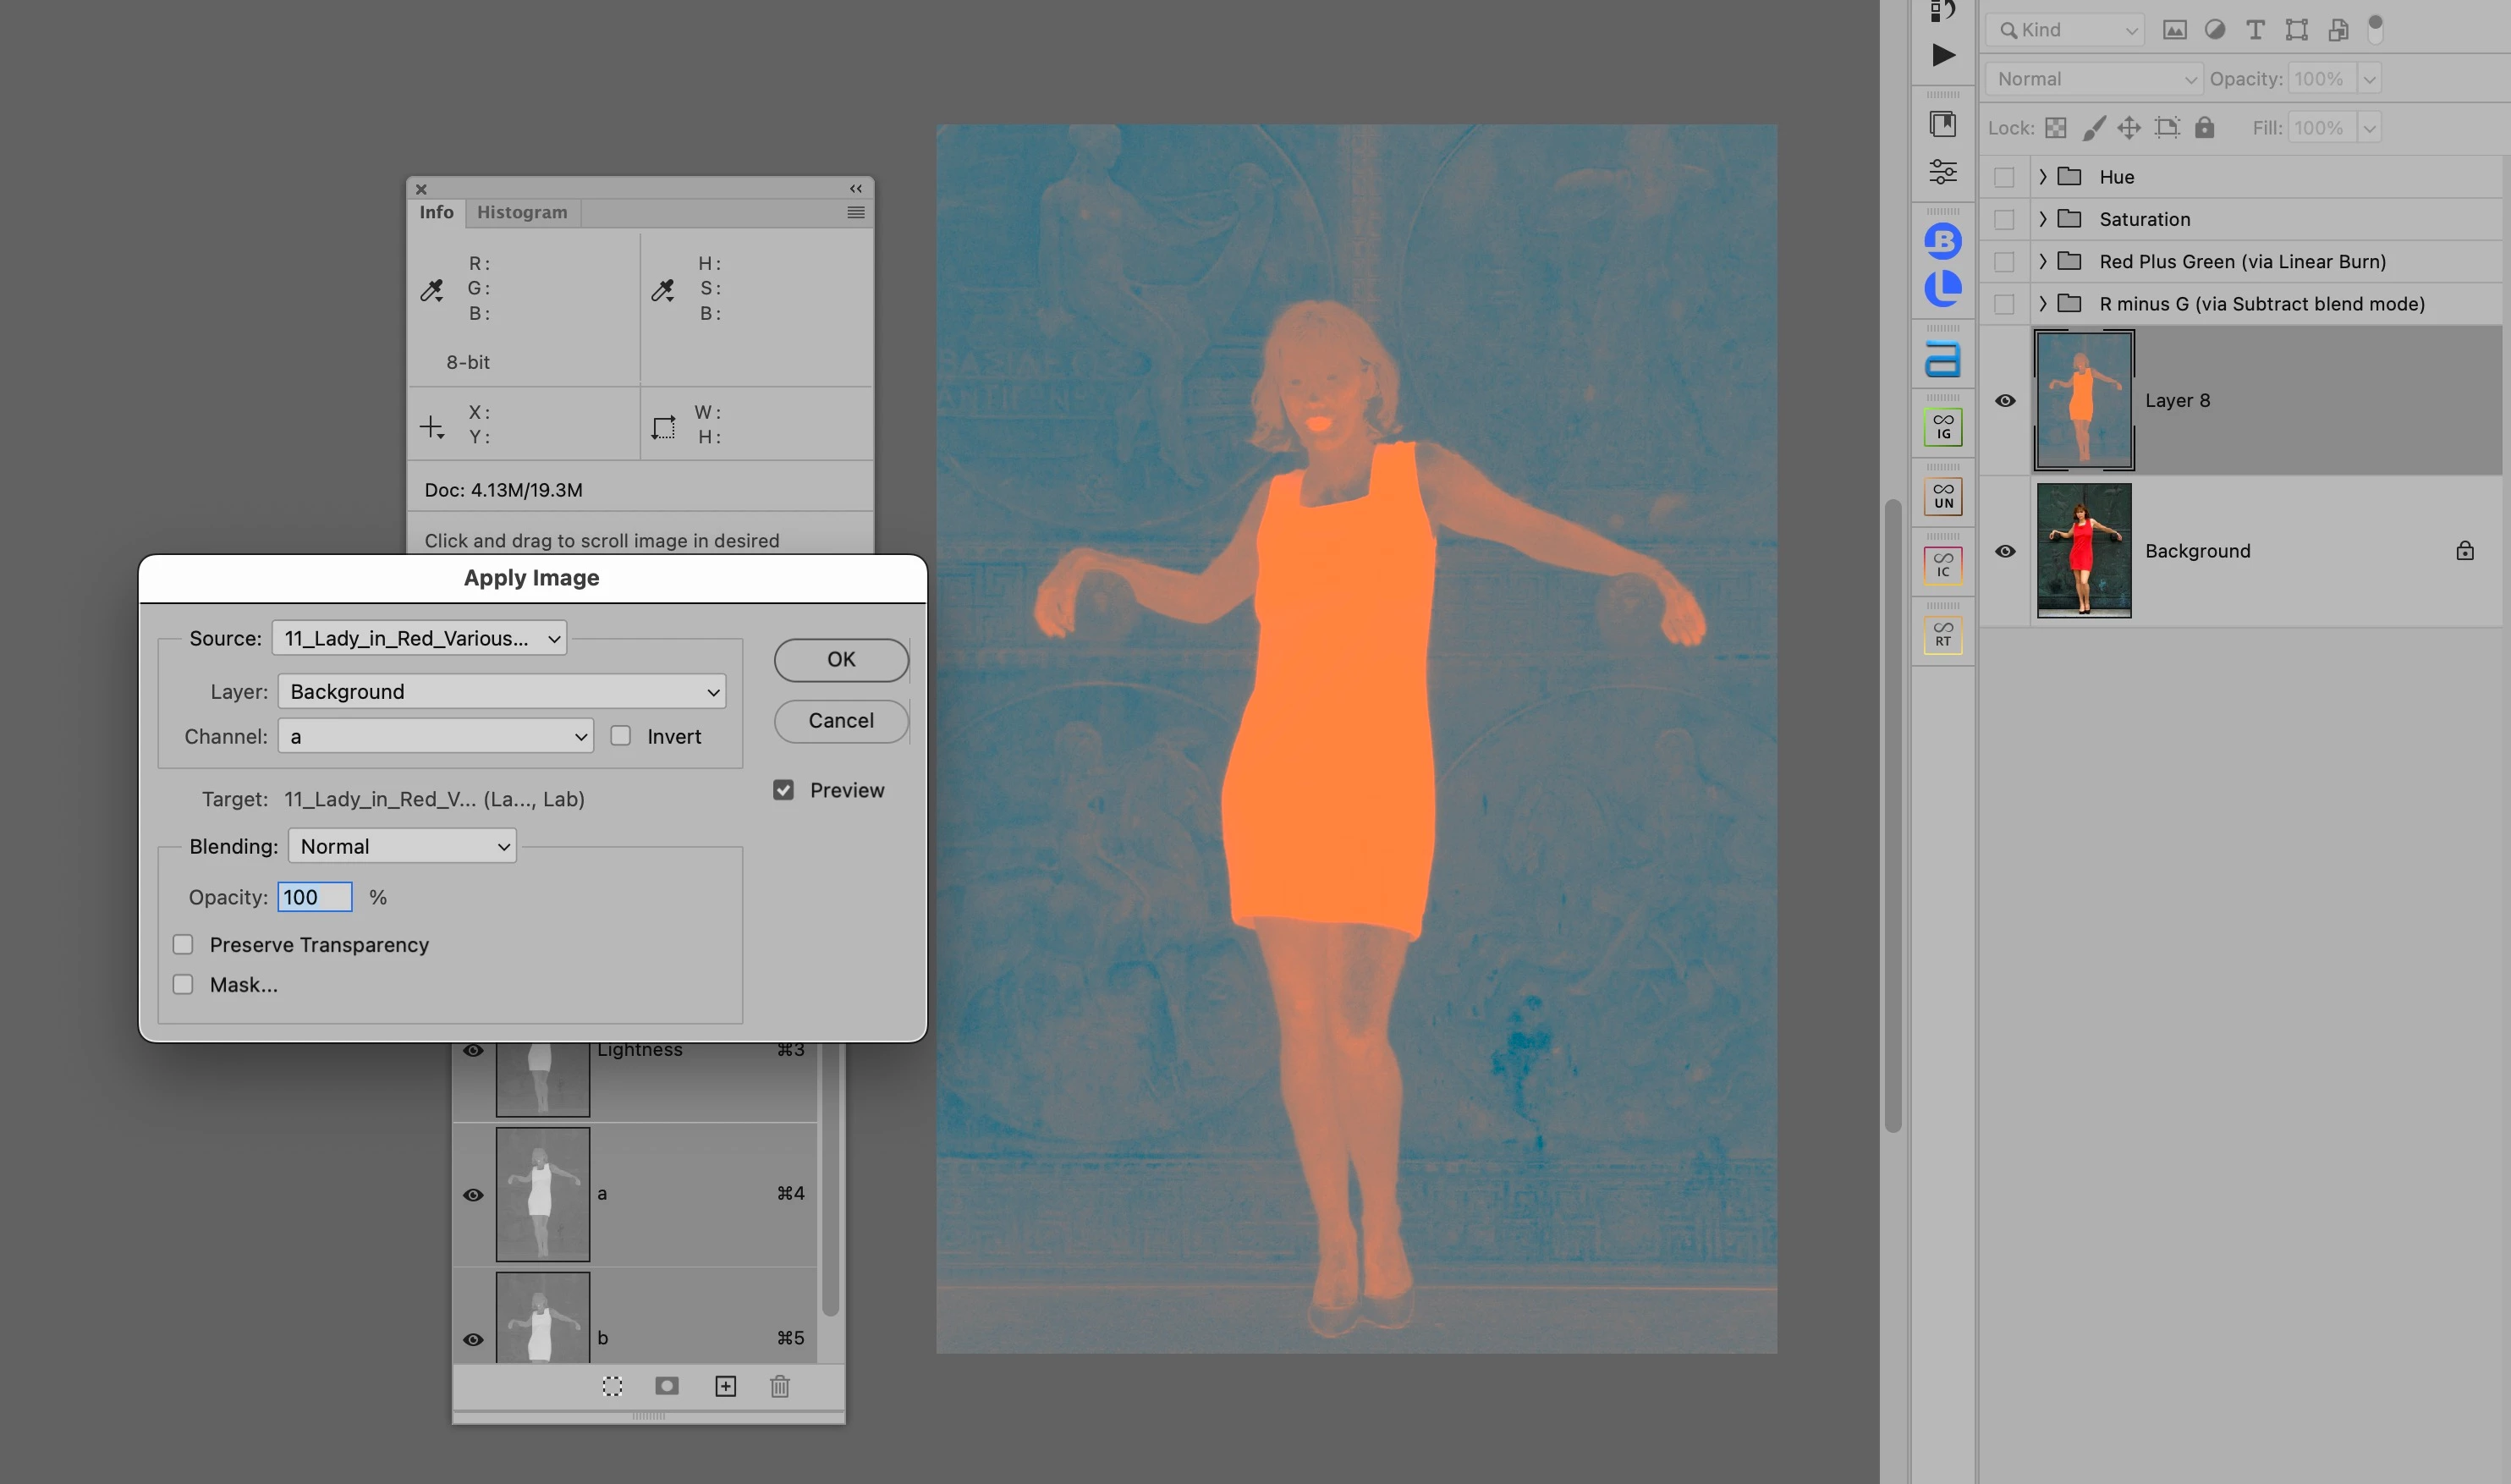
Task: Click the Opacity input field
Action: click(x=314, y=897)
